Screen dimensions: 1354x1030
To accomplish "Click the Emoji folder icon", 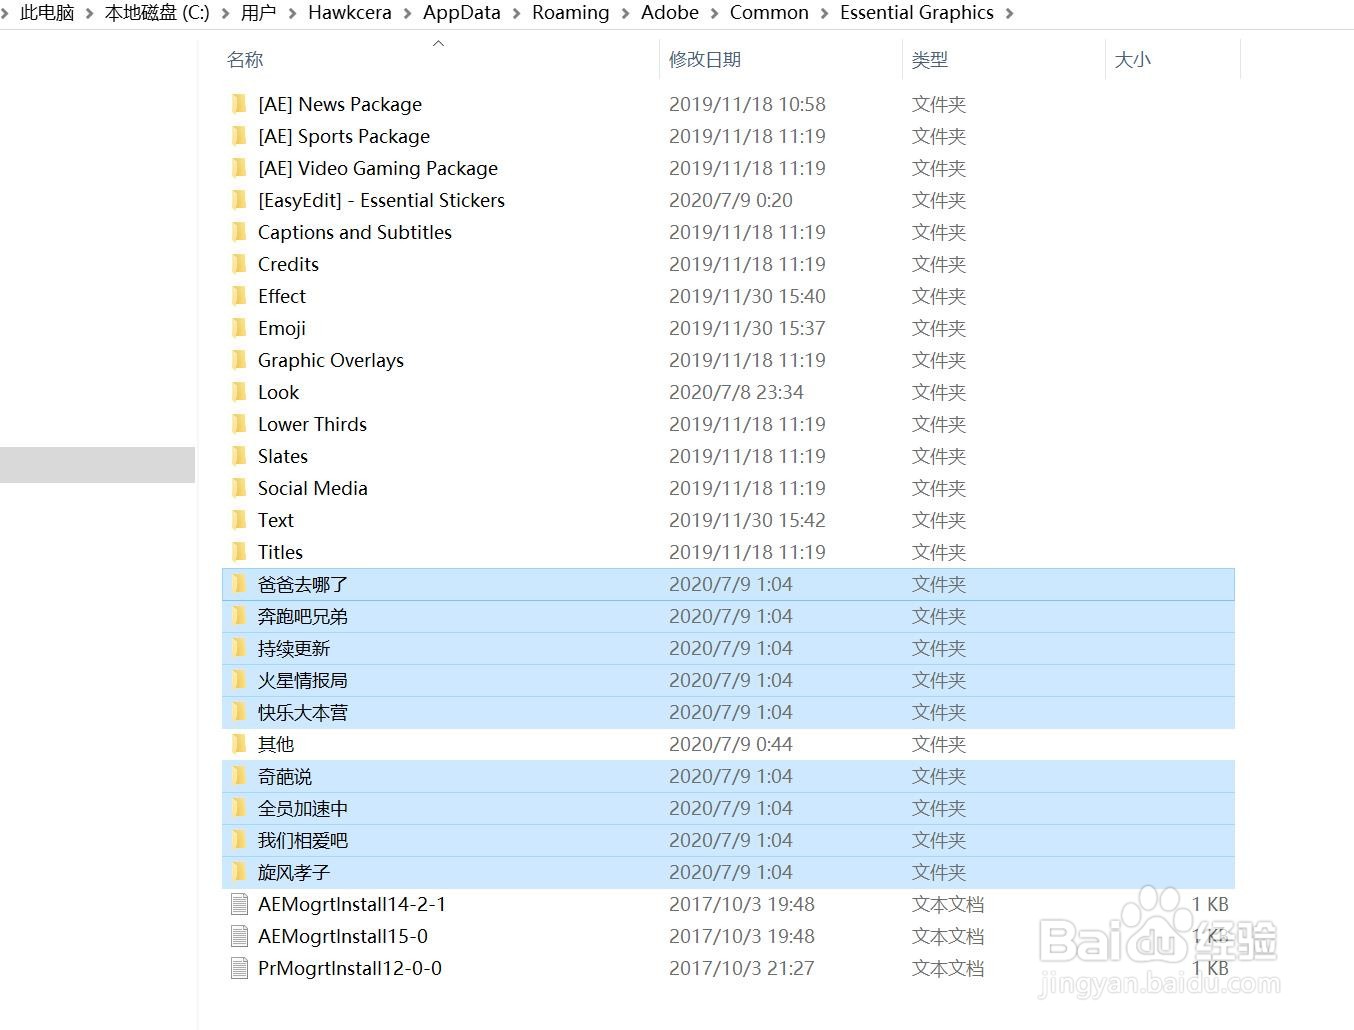I will point(239,328).
